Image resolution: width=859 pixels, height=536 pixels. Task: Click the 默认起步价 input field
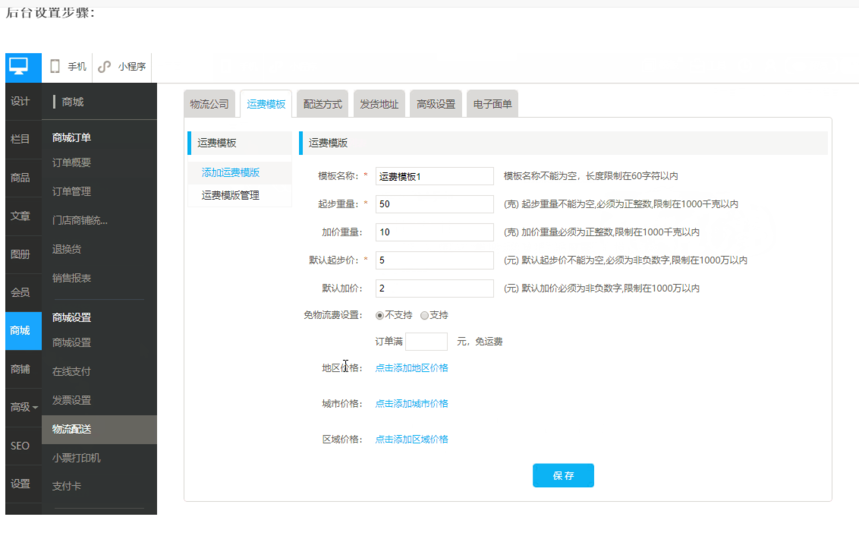434,260
